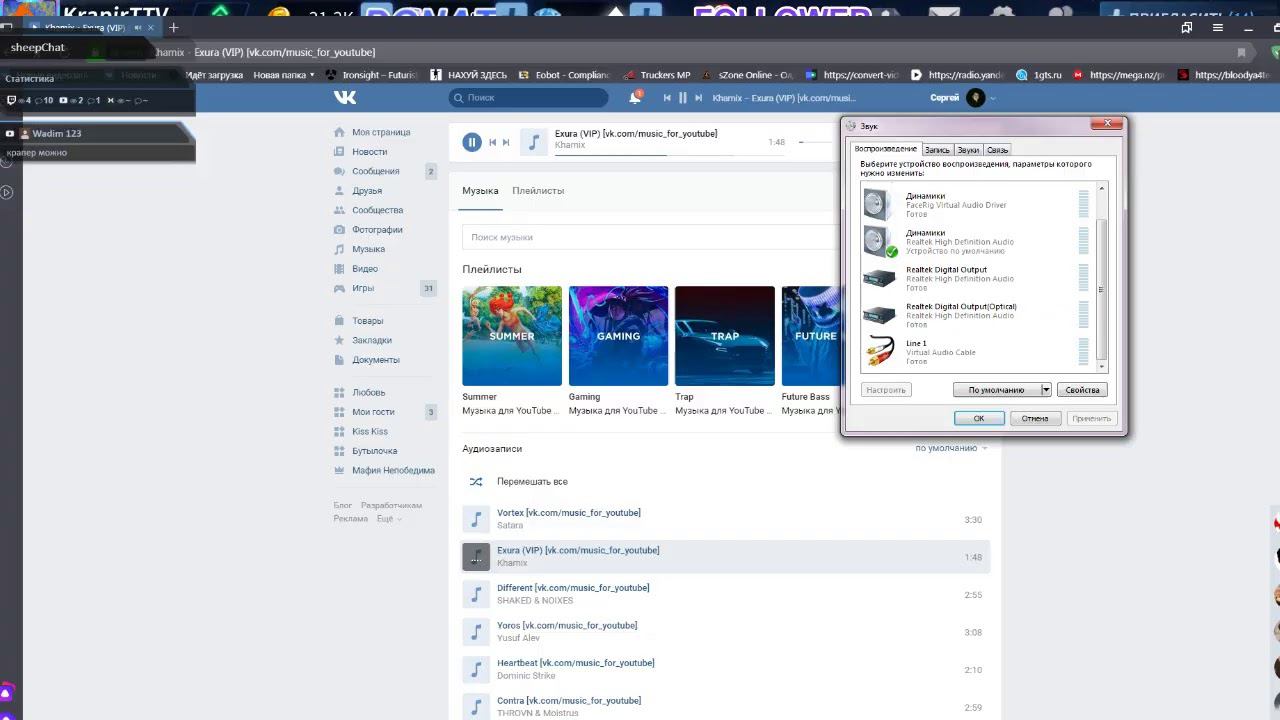Open Музыка sidebar note icon
The image size is (1280, 720).
click(340, 249)
